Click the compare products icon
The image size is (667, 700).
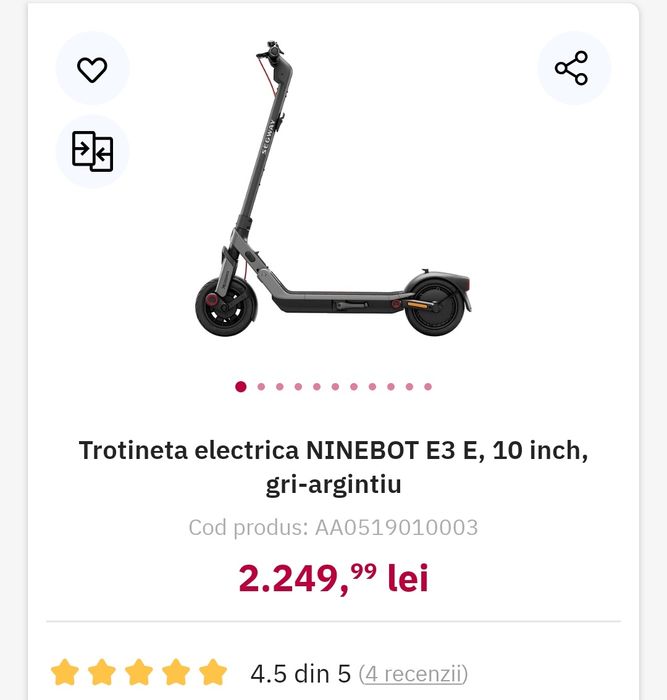point(92,151)
